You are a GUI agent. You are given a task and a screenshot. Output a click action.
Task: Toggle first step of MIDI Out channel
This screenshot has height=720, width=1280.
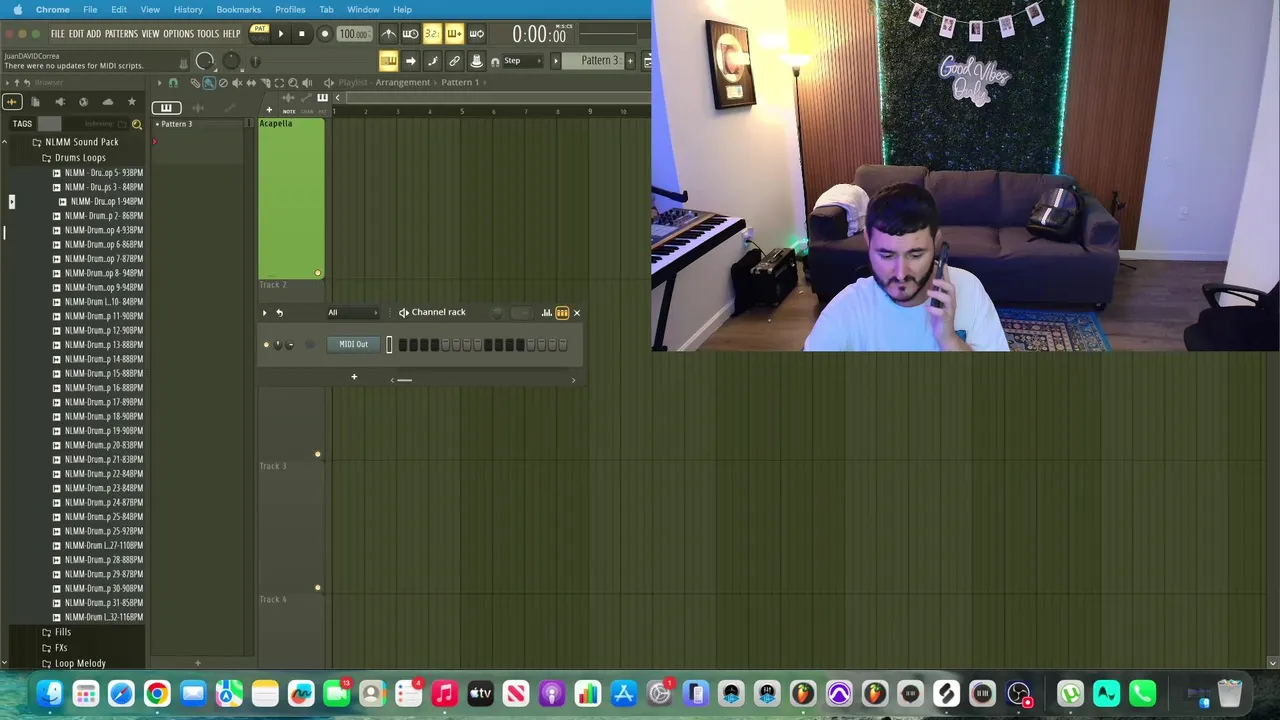(403, 345)
